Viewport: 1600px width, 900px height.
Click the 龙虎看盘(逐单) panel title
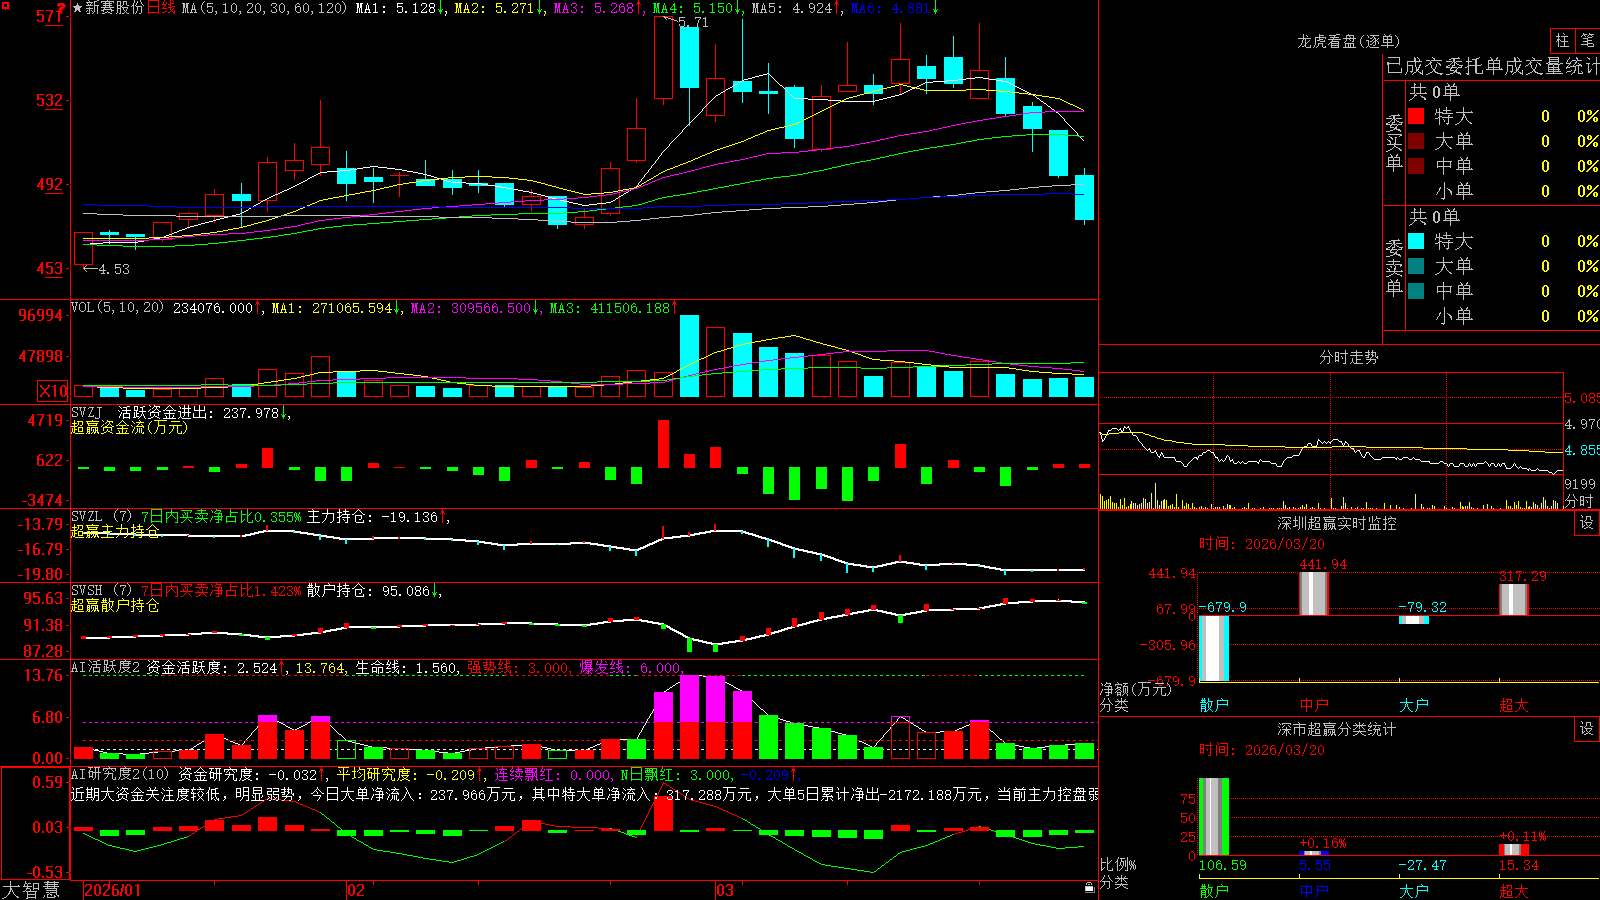1348,41
